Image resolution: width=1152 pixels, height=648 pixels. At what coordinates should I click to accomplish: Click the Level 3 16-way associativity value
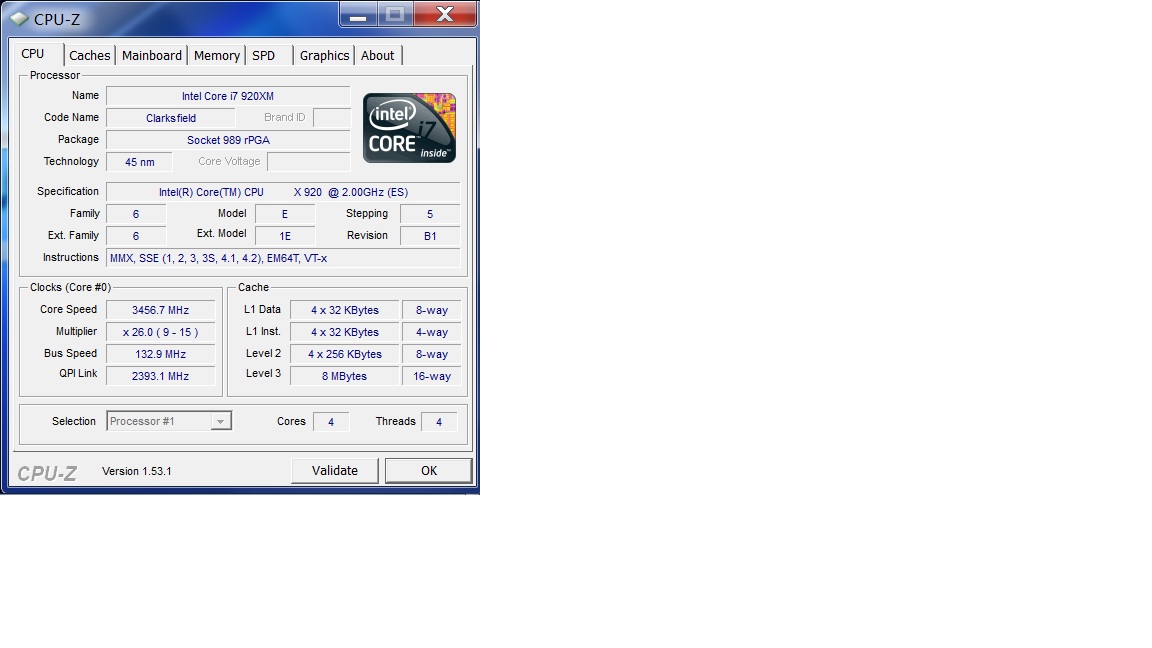[x=431, y=377]
